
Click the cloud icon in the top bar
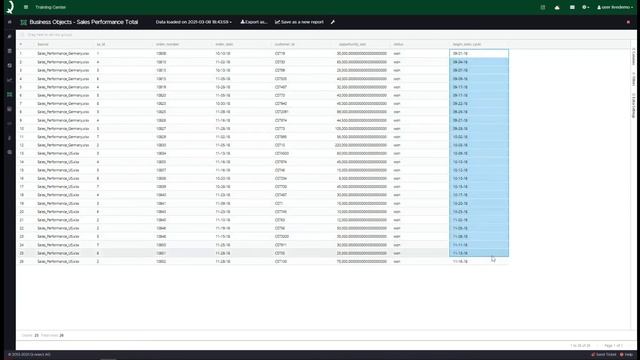coord(557,7)
